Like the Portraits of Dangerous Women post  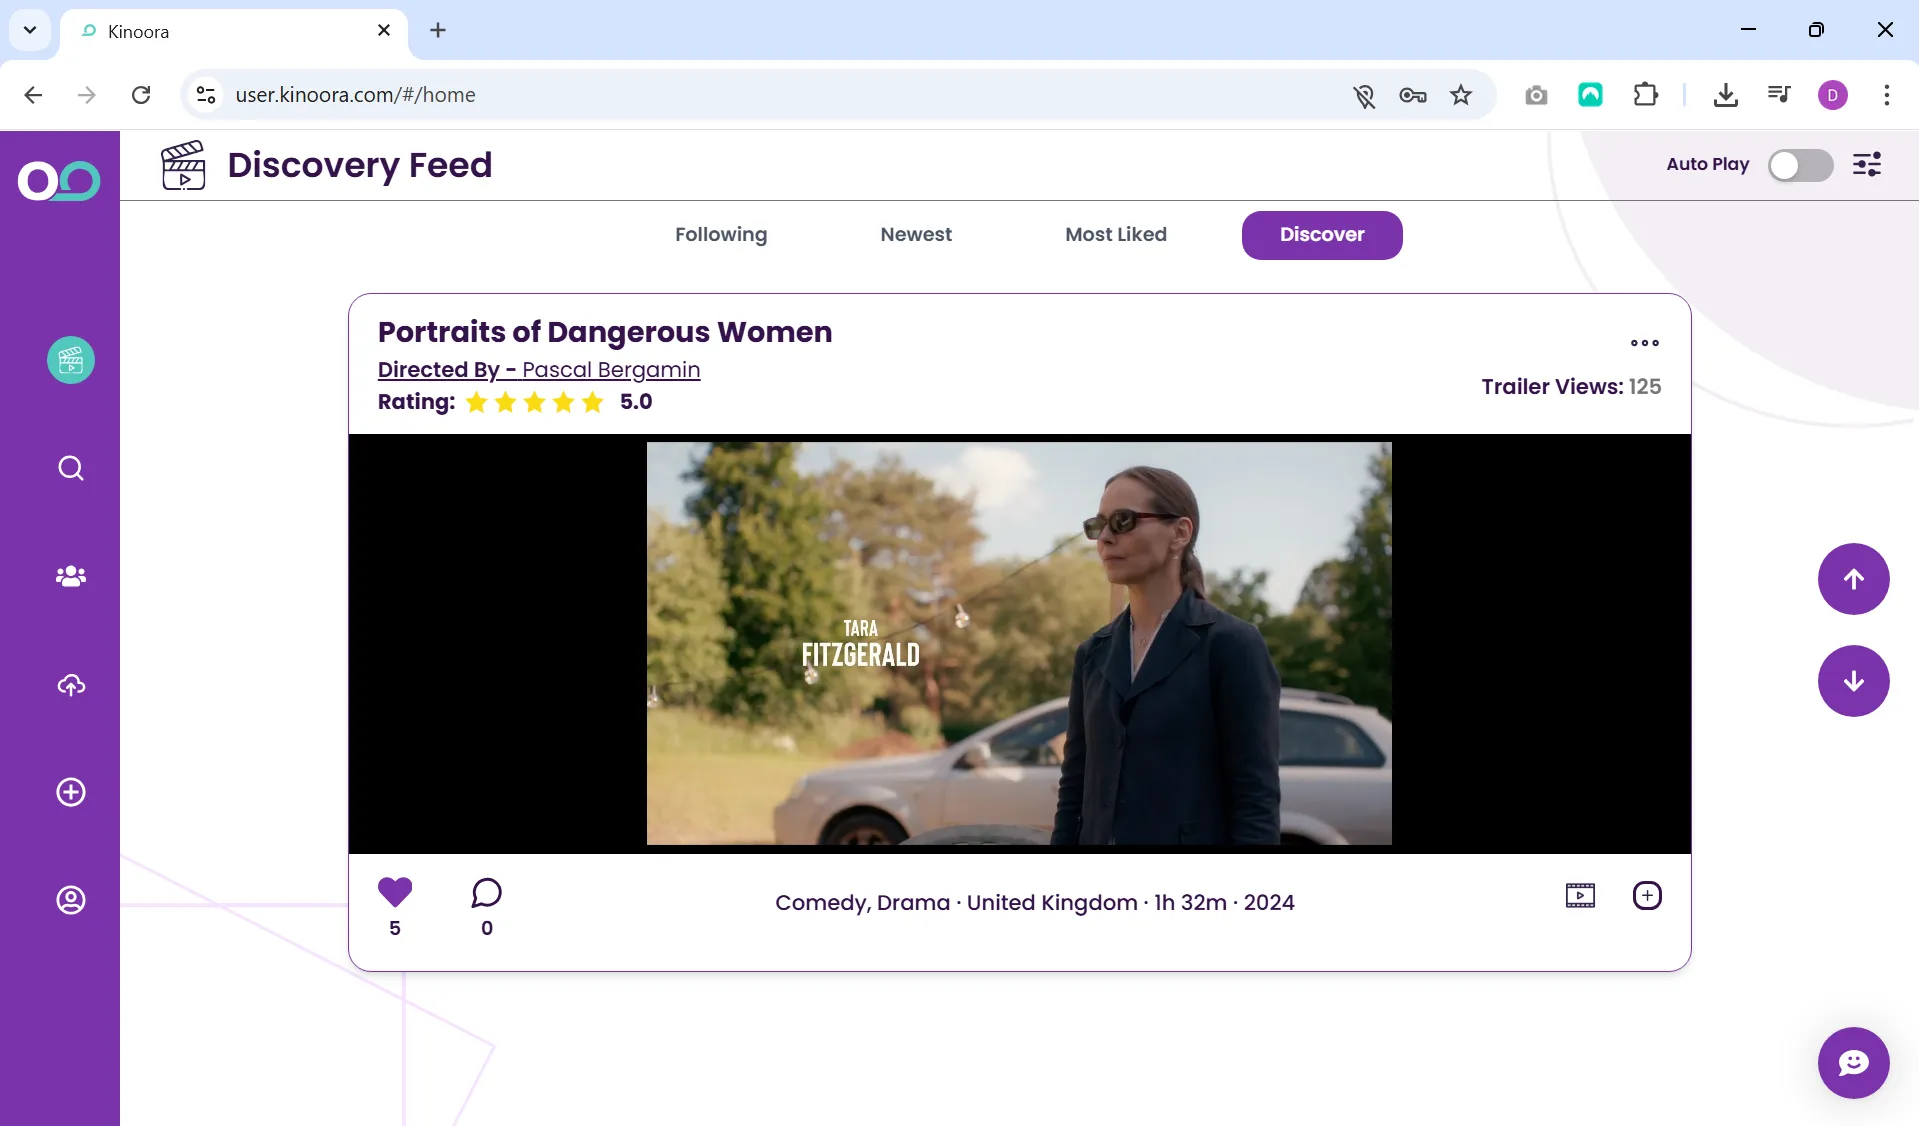coord(394,892)
